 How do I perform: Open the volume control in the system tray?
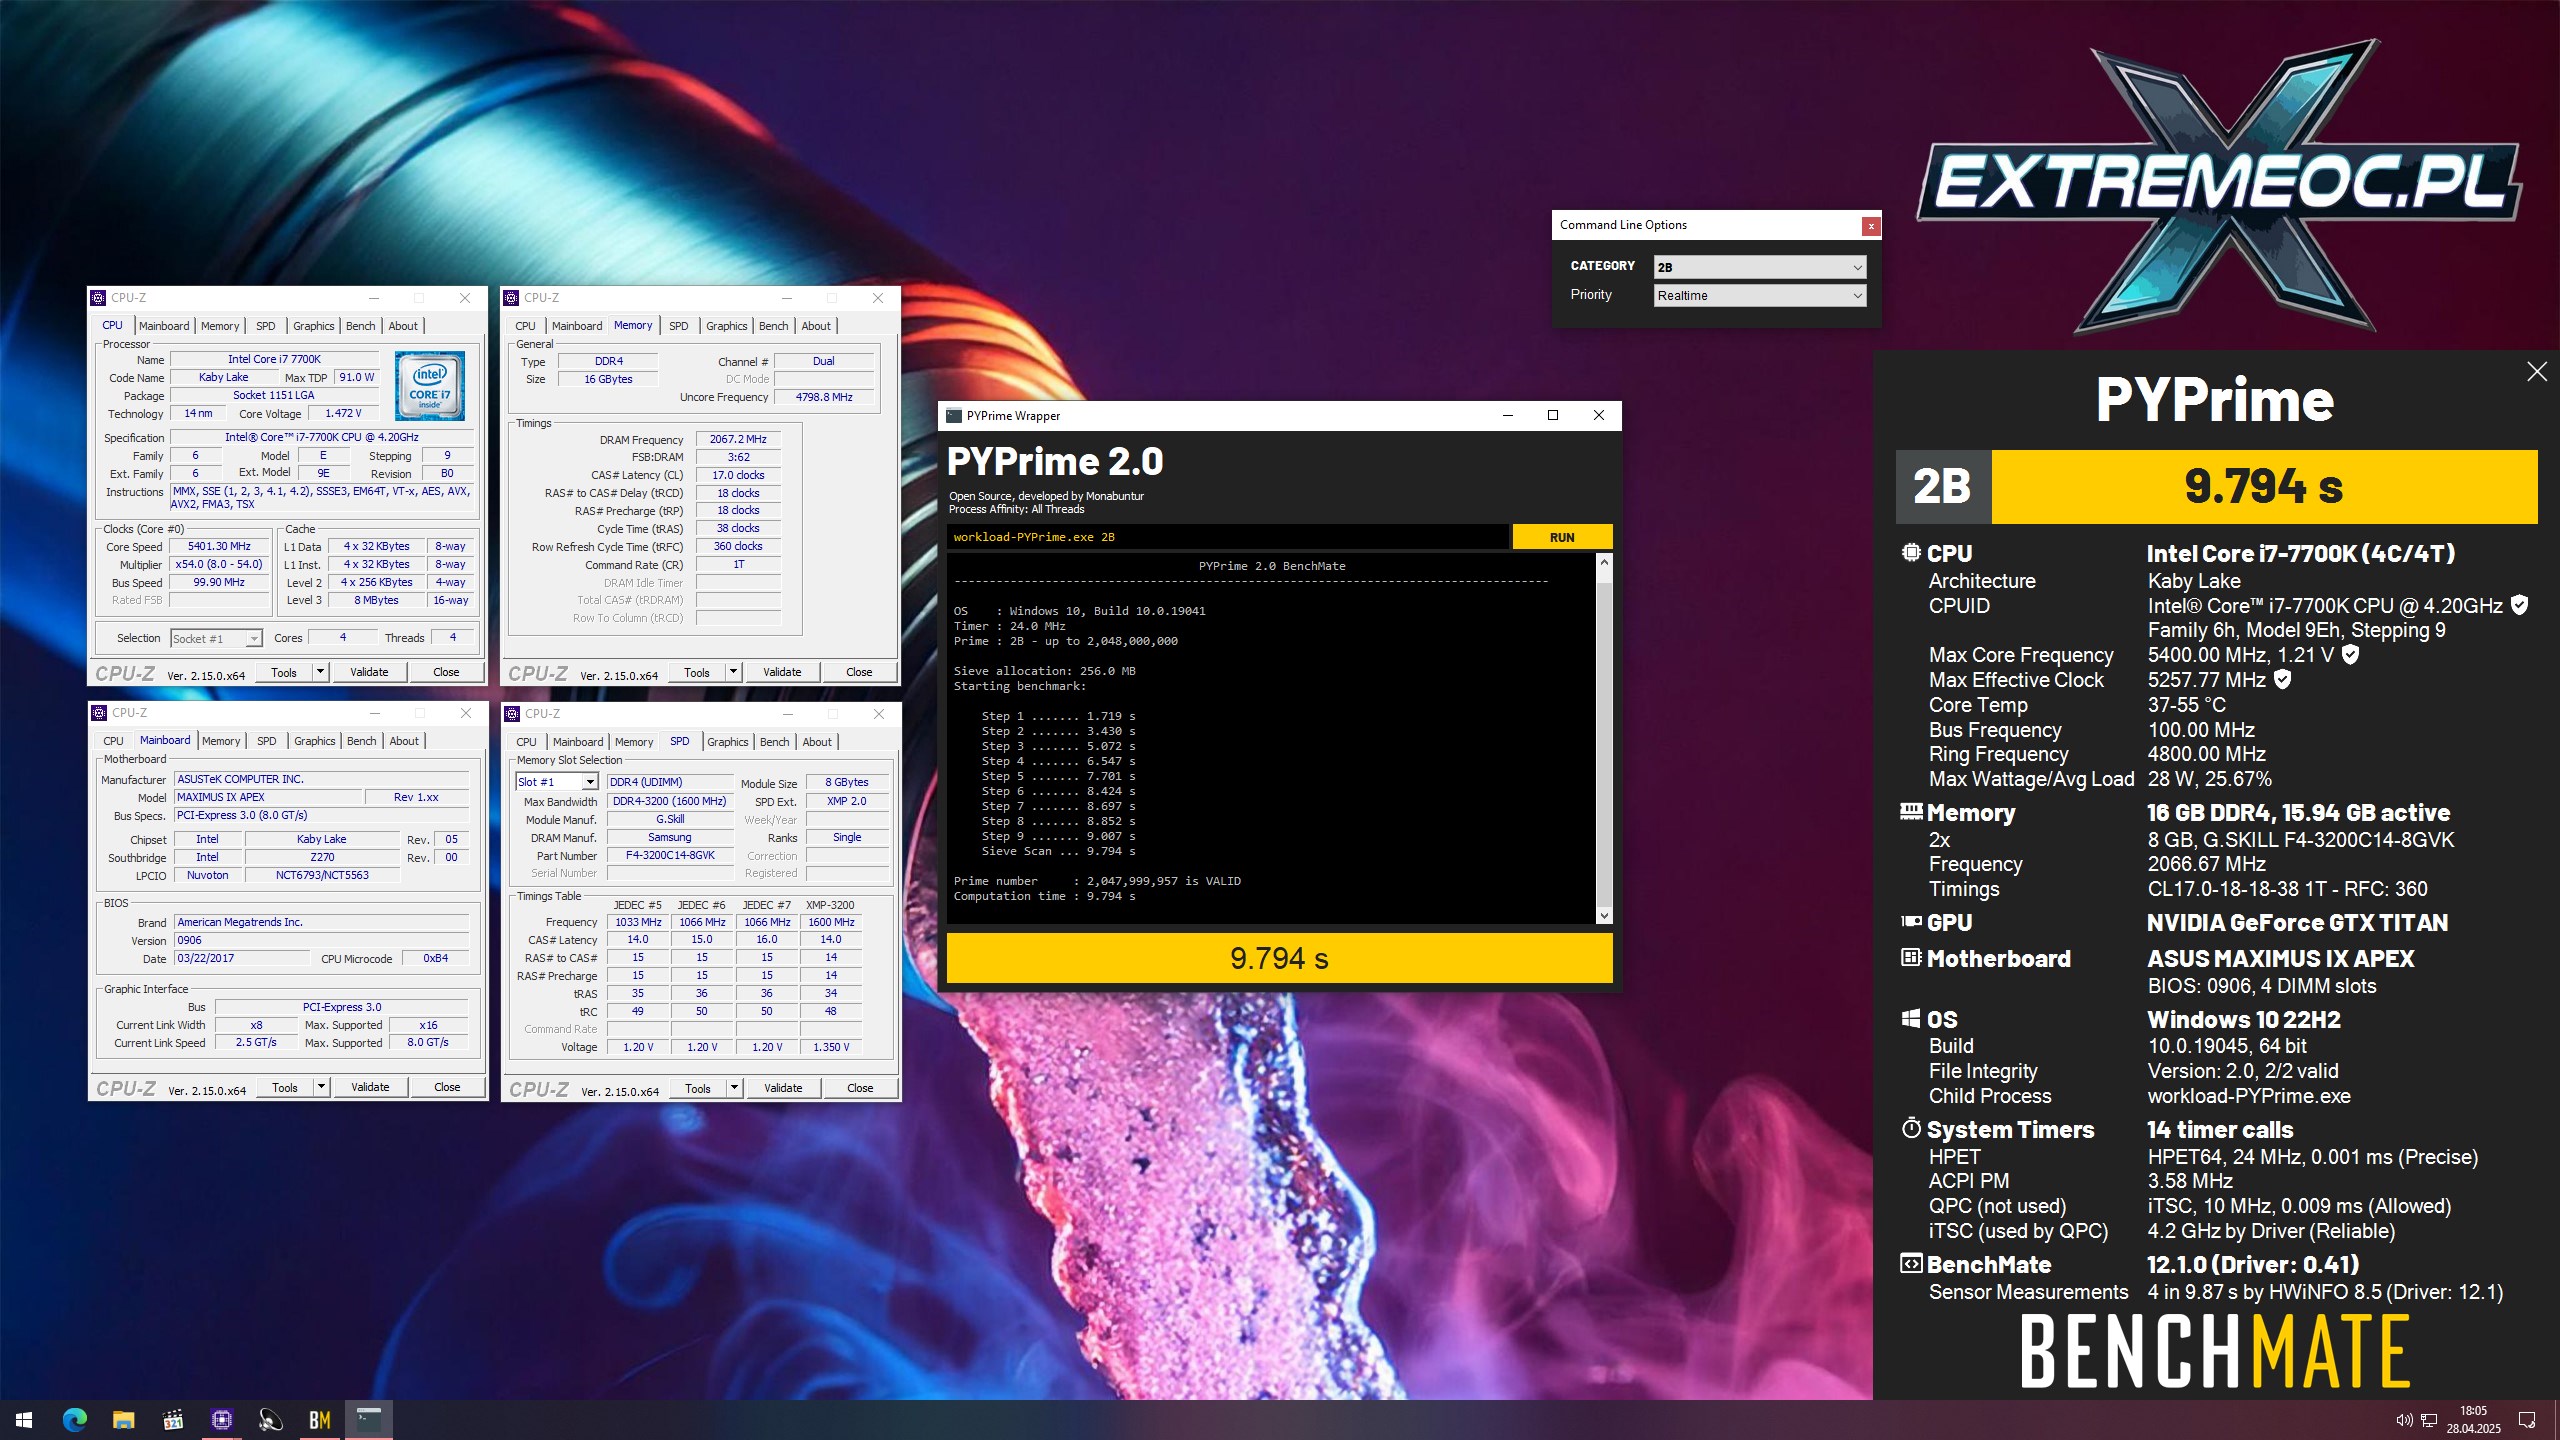[2404, 1420]
